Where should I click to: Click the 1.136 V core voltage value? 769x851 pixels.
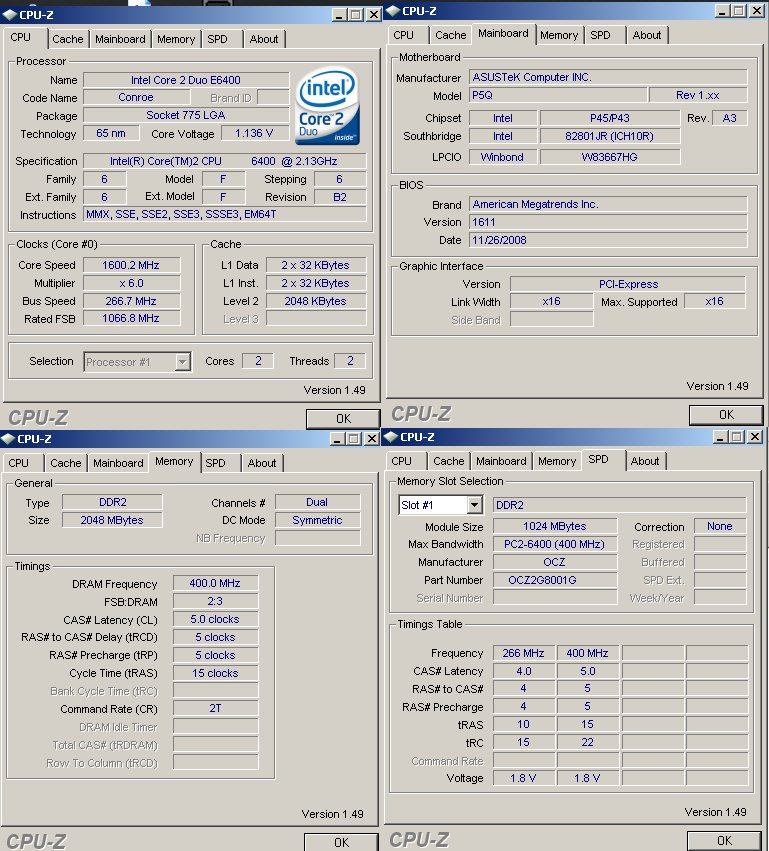(x=254, y=133)
